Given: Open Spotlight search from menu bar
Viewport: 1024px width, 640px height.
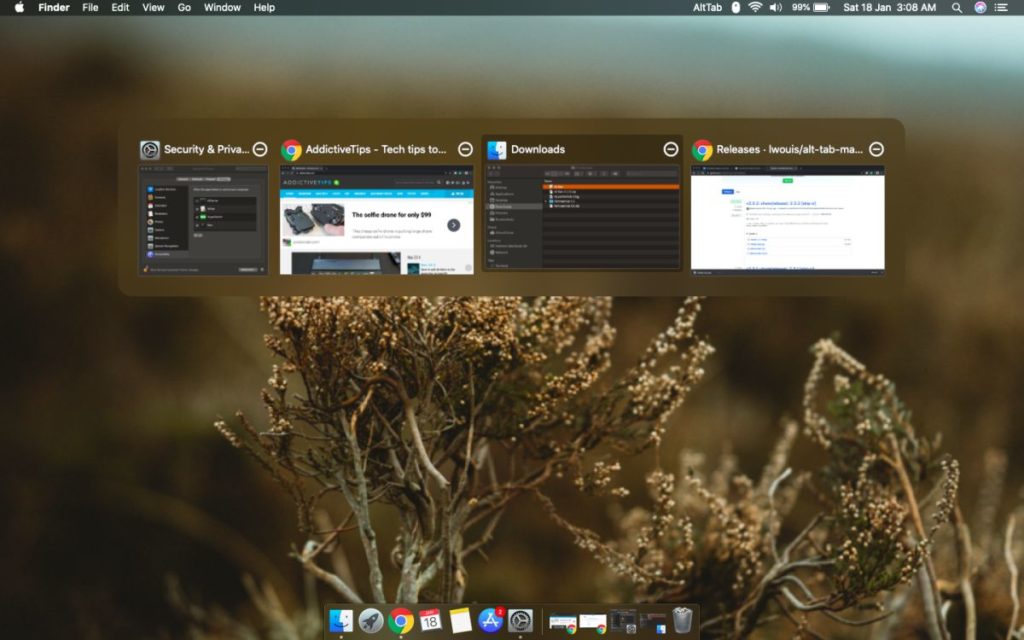Looking at the screenshot, I should coord(956,7).
